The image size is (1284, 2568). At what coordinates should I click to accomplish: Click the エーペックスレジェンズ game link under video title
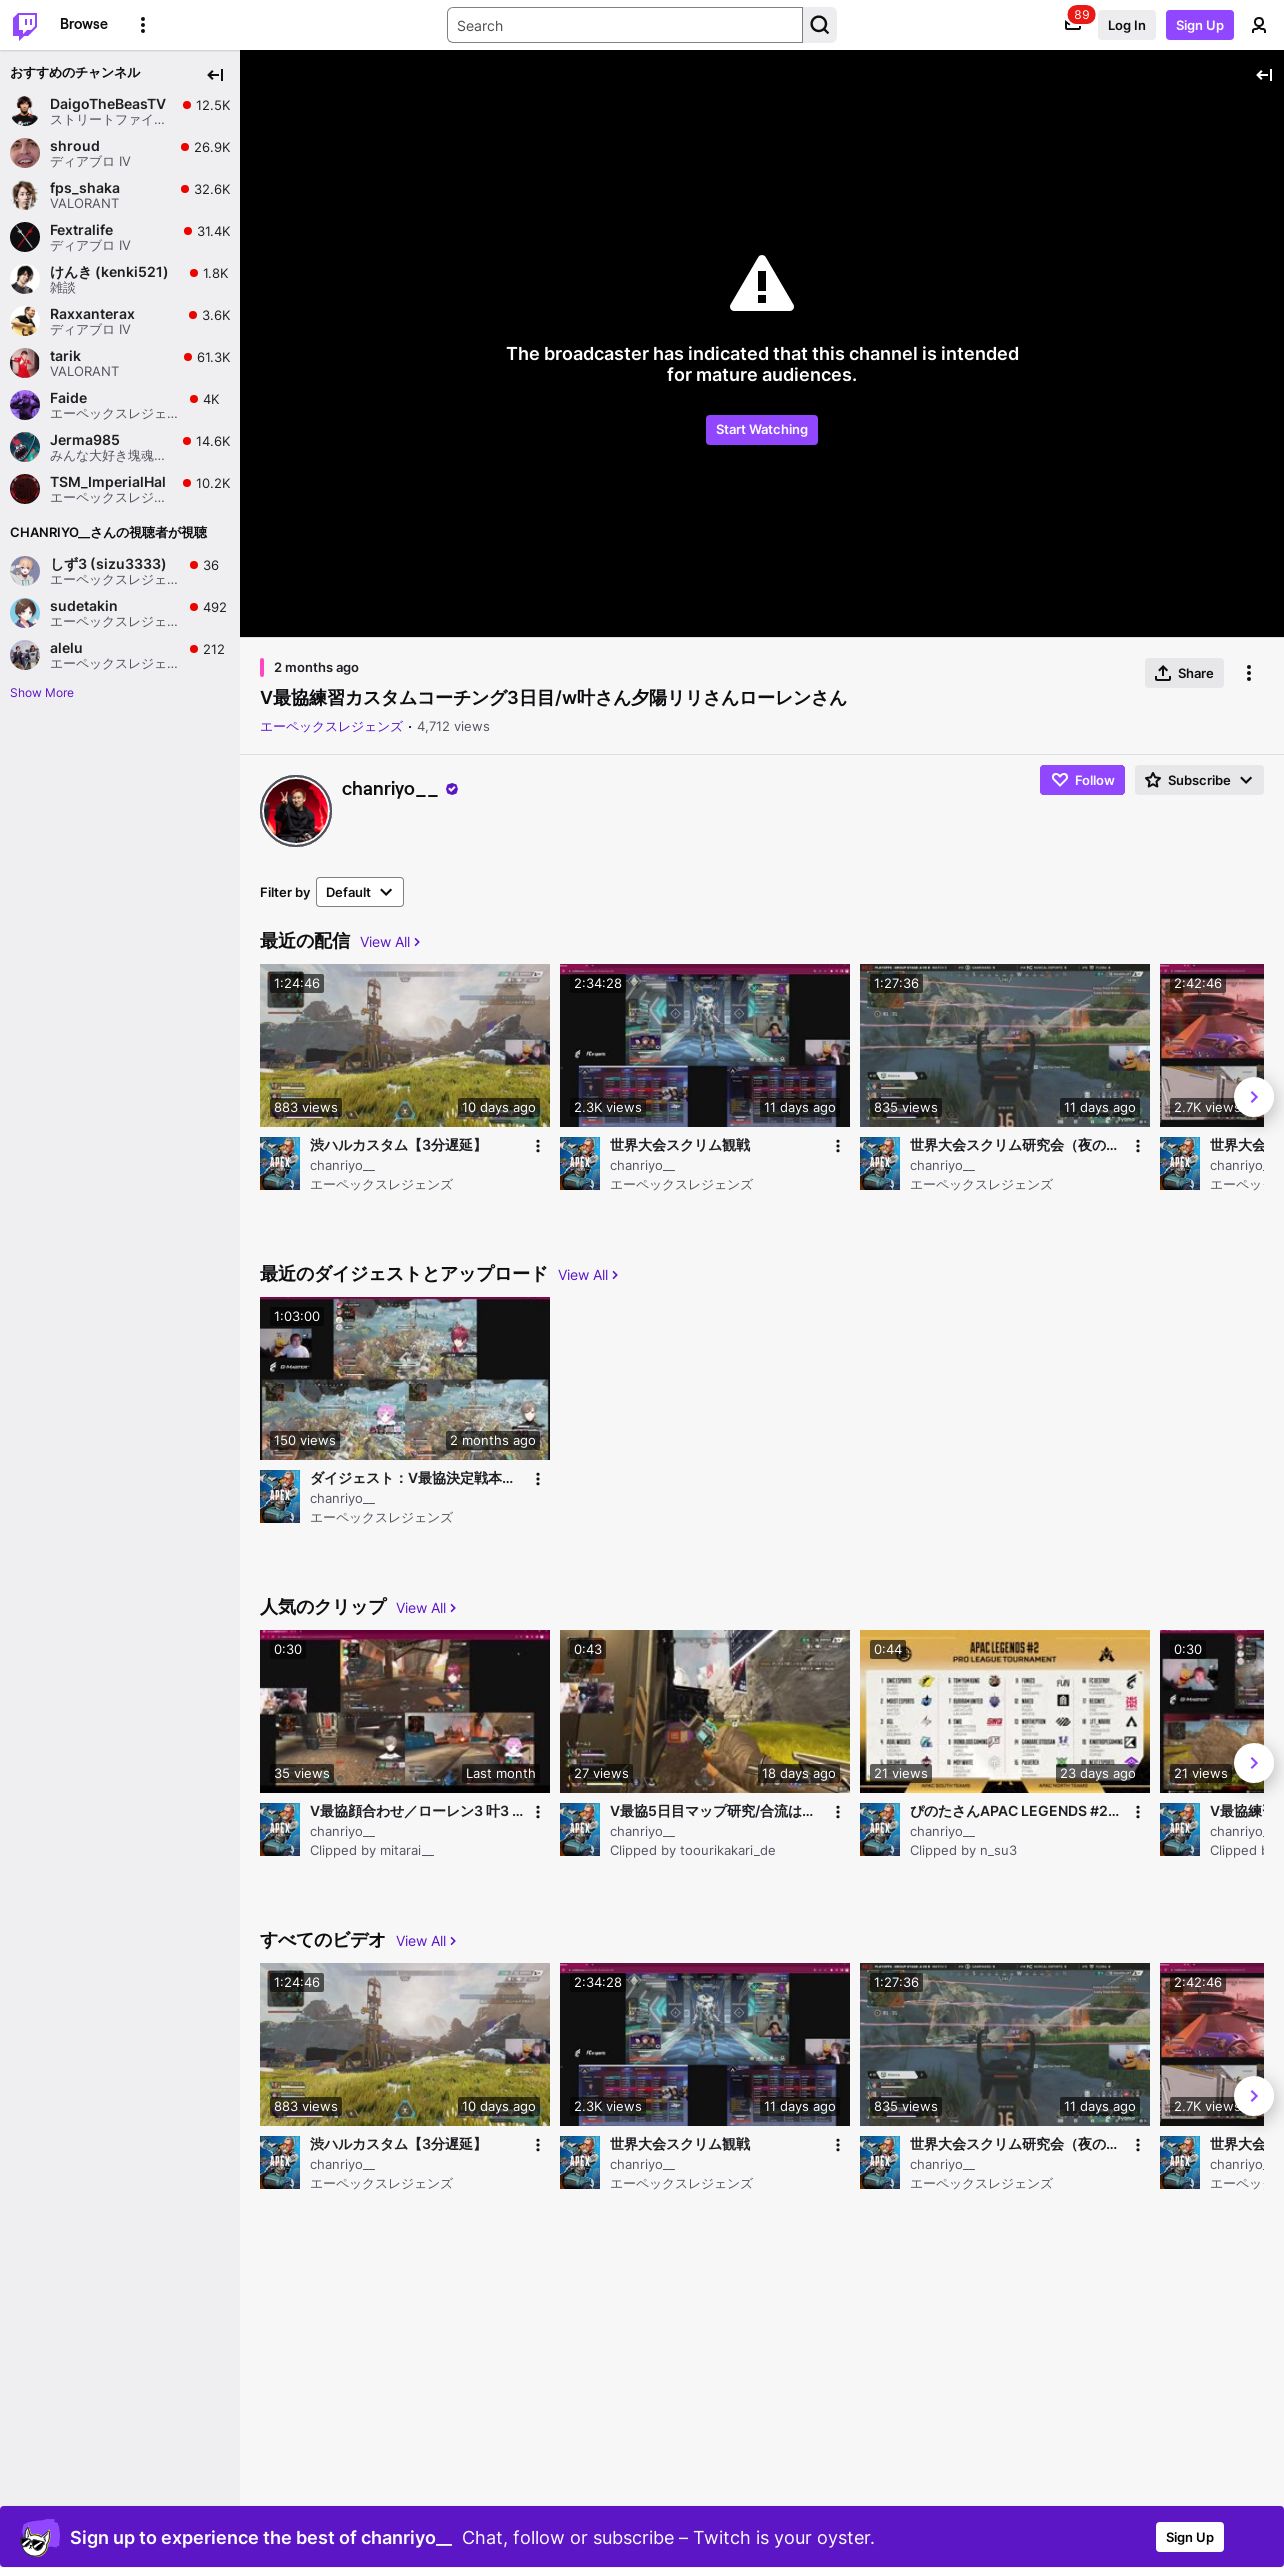(x=331, y=727)
